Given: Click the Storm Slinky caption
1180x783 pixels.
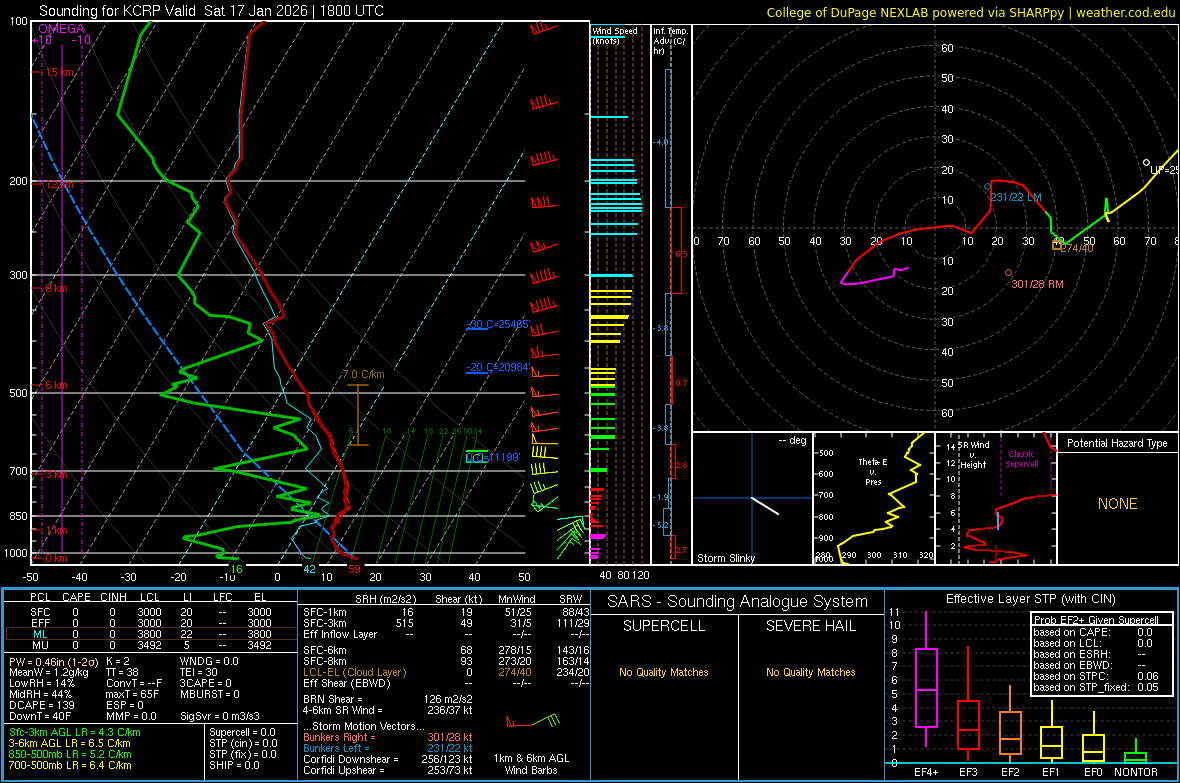Looking at the screenshot, I should pyautogui.click(x=725, y=558).
